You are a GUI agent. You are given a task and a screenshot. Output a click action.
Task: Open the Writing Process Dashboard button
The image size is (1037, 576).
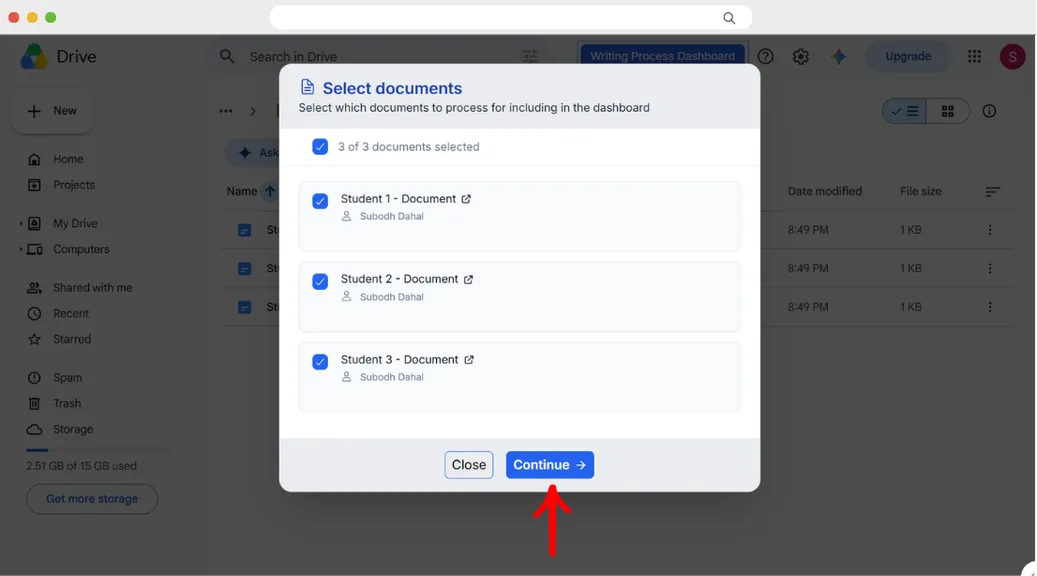point(663,56)
